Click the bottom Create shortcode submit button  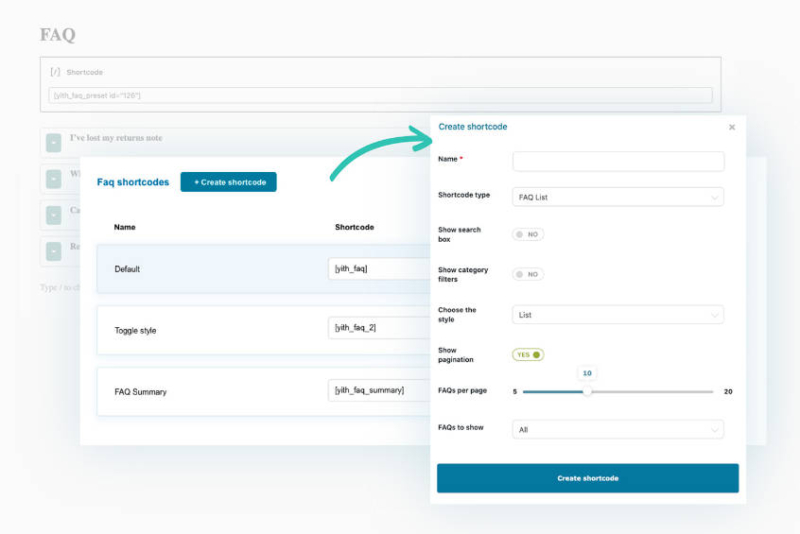(x=588, y=478)
